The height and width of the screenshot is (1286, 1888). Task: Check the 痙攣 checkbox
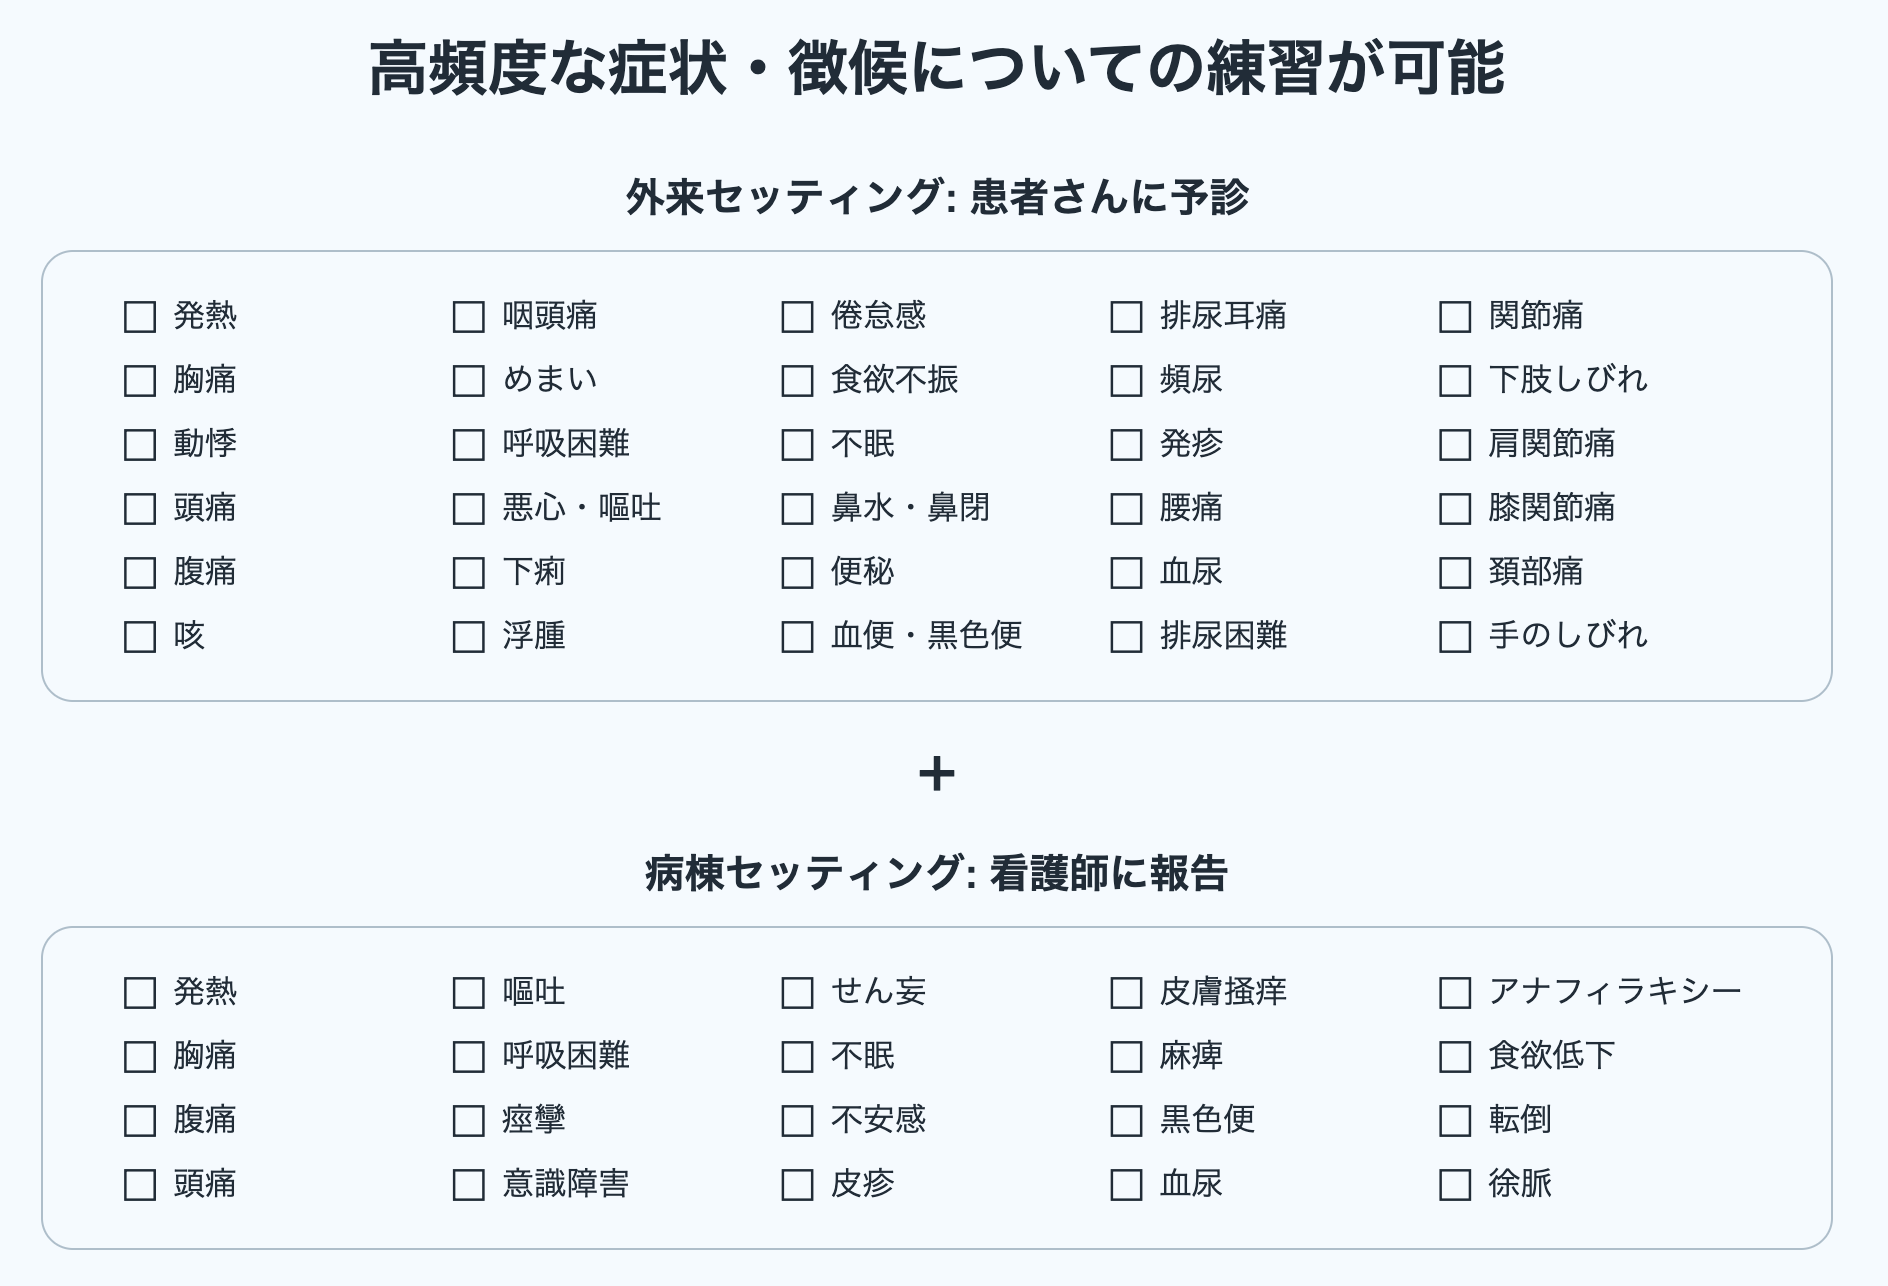[x=468, y=1121]
